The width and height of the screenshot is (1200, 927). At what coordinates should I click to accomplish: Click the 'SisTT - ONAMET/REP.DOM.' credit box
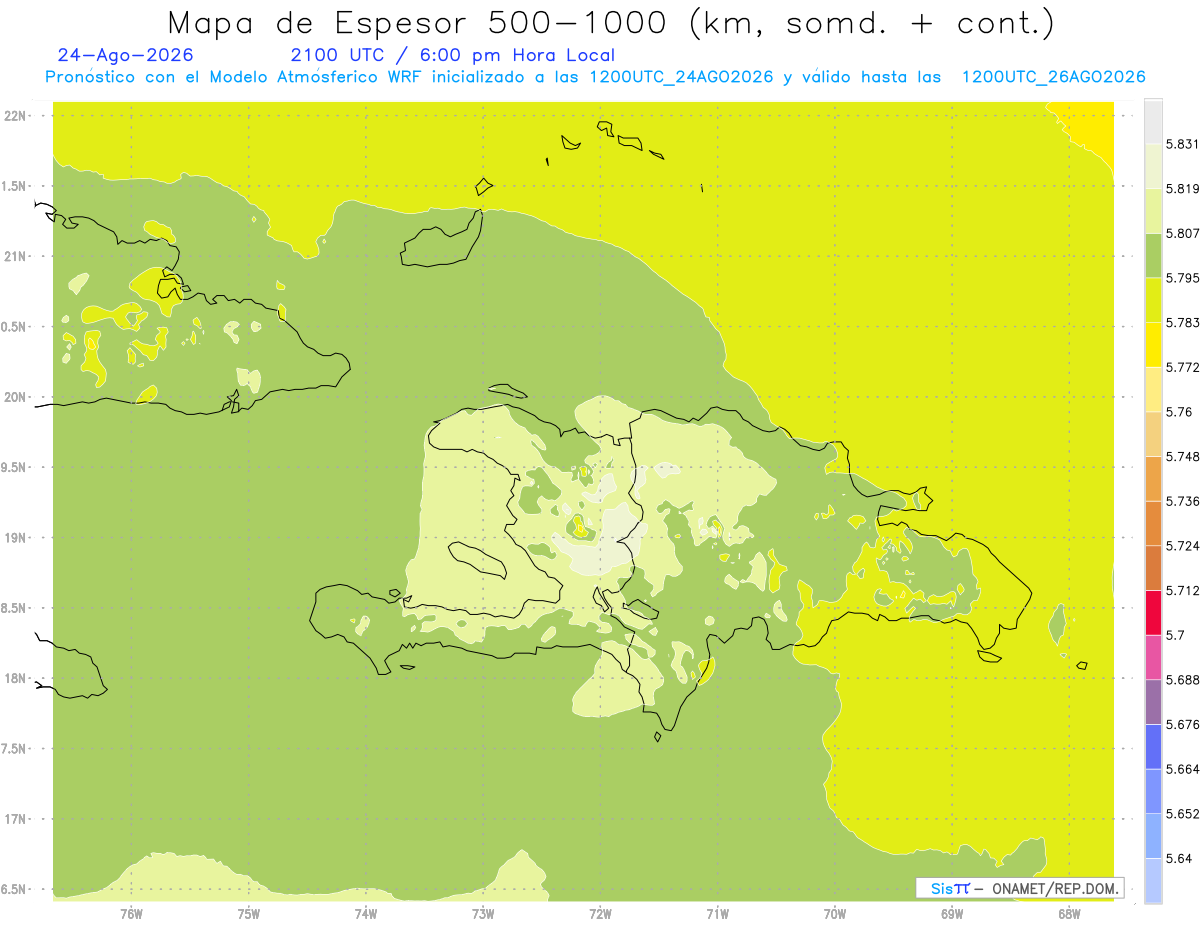1020,888
